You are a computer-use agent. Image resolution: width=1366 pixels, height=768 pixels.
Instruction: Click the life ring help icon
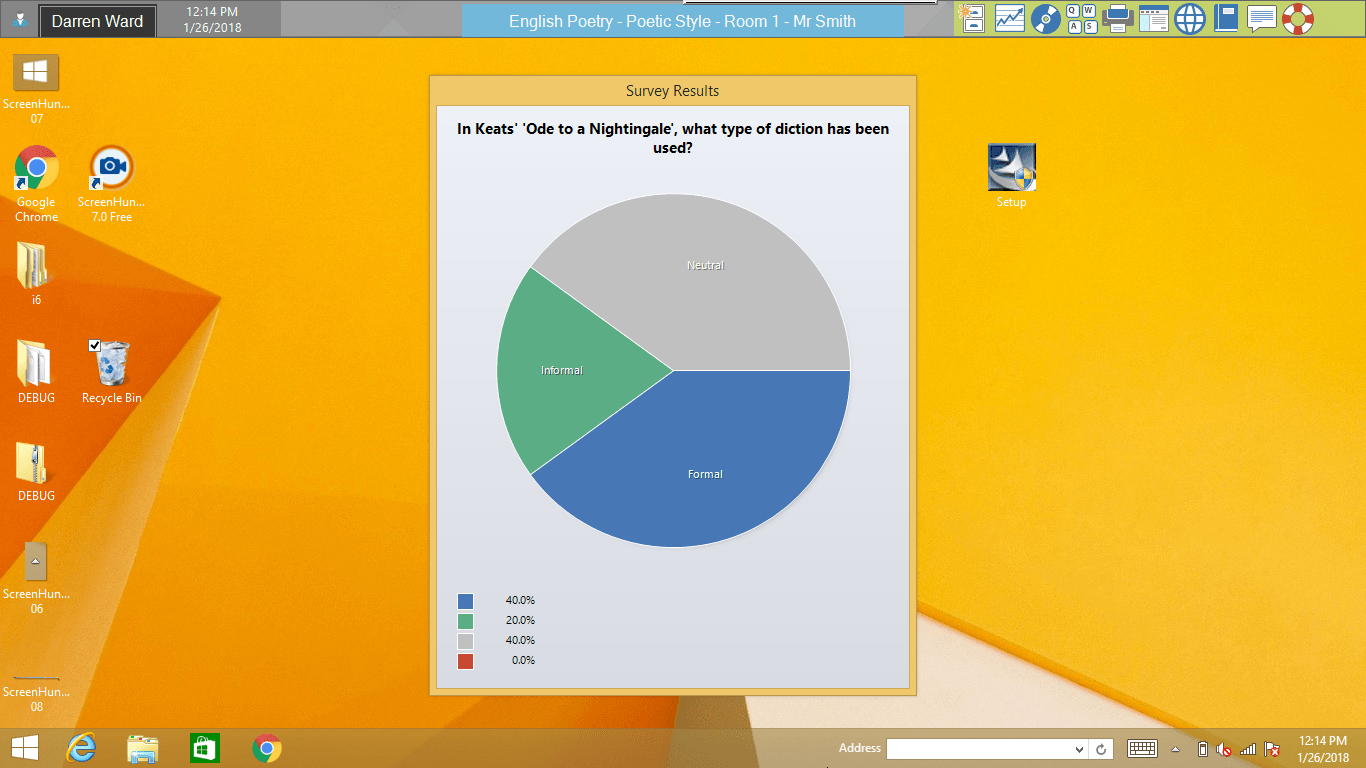click(x=1298, y=18)
